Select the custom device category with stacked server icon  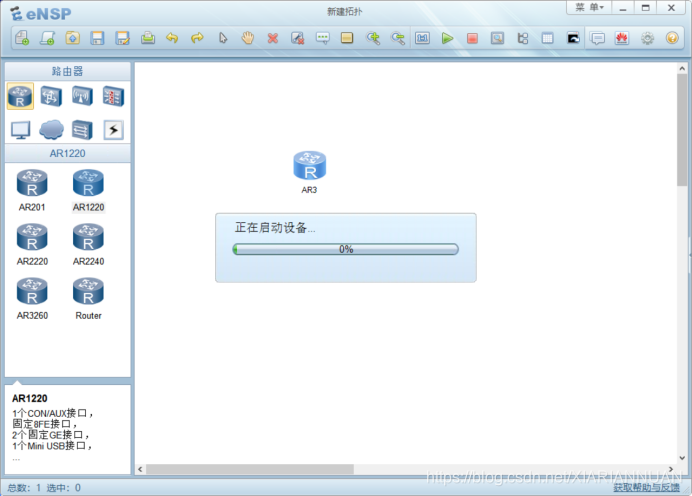[82, 130]
